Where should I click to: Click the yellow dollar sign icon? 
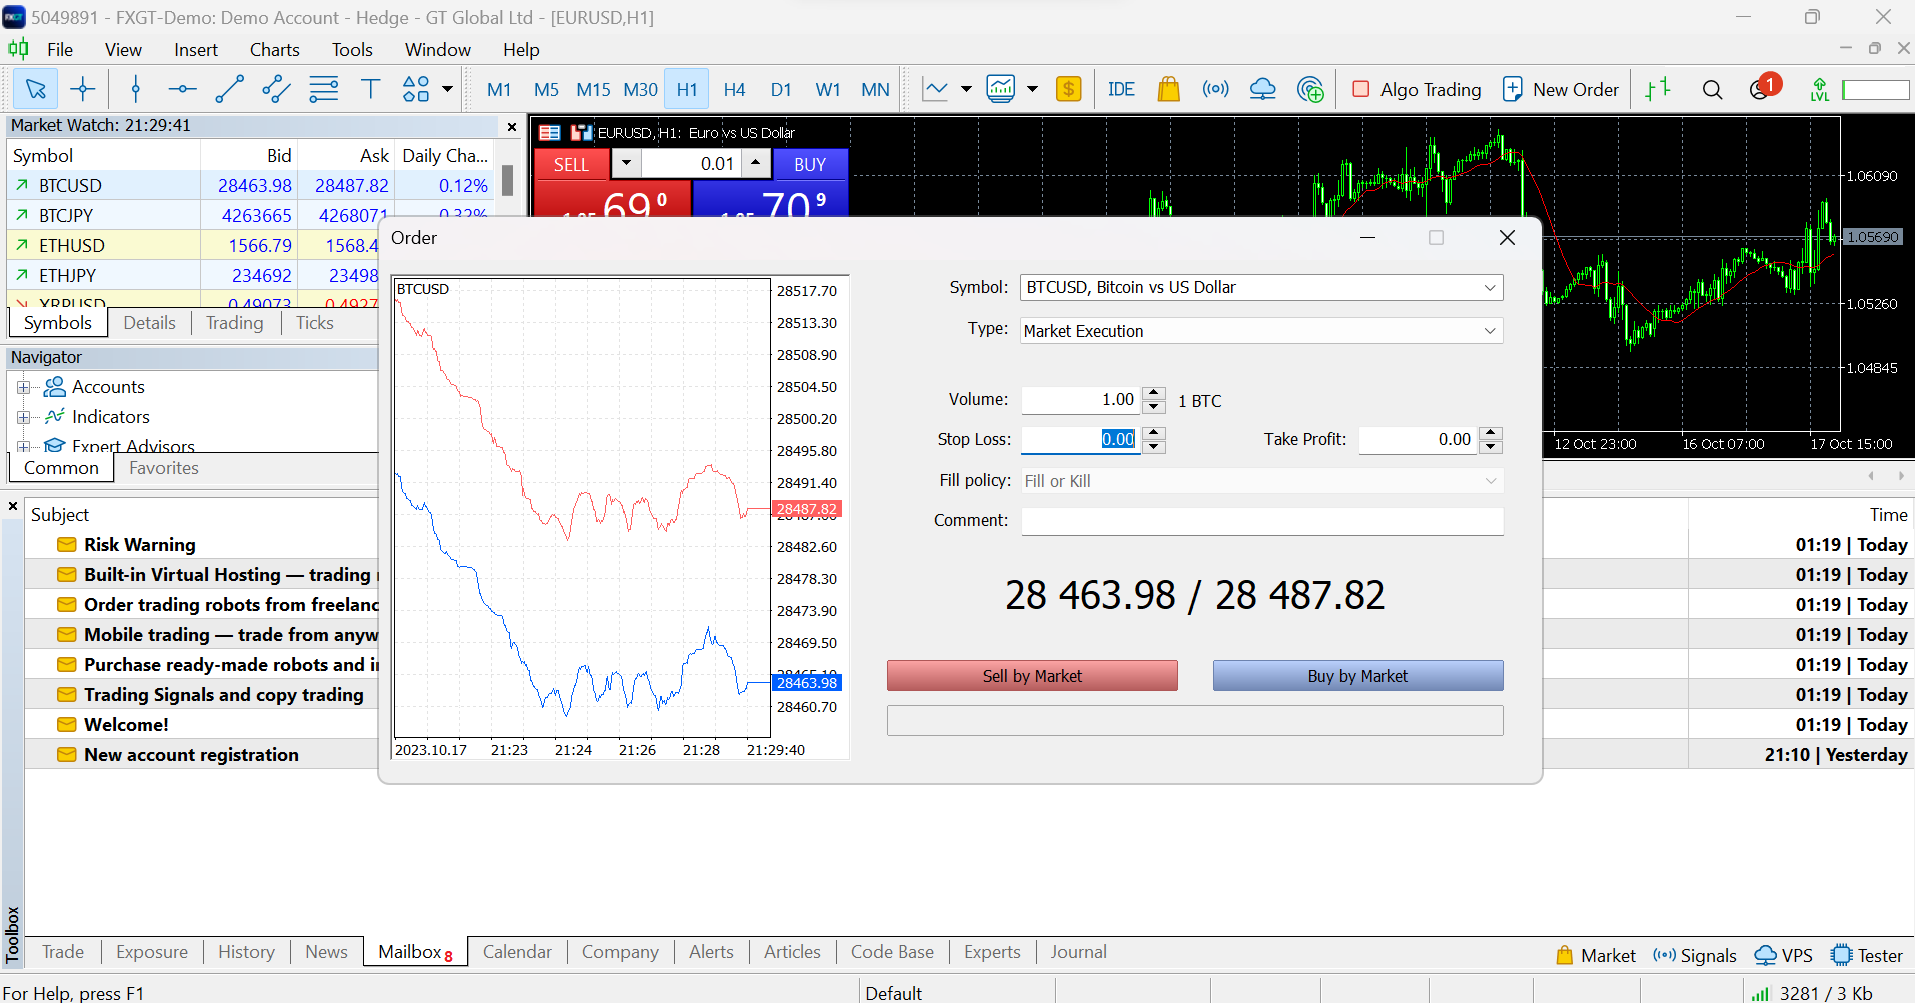point(1068,90)
